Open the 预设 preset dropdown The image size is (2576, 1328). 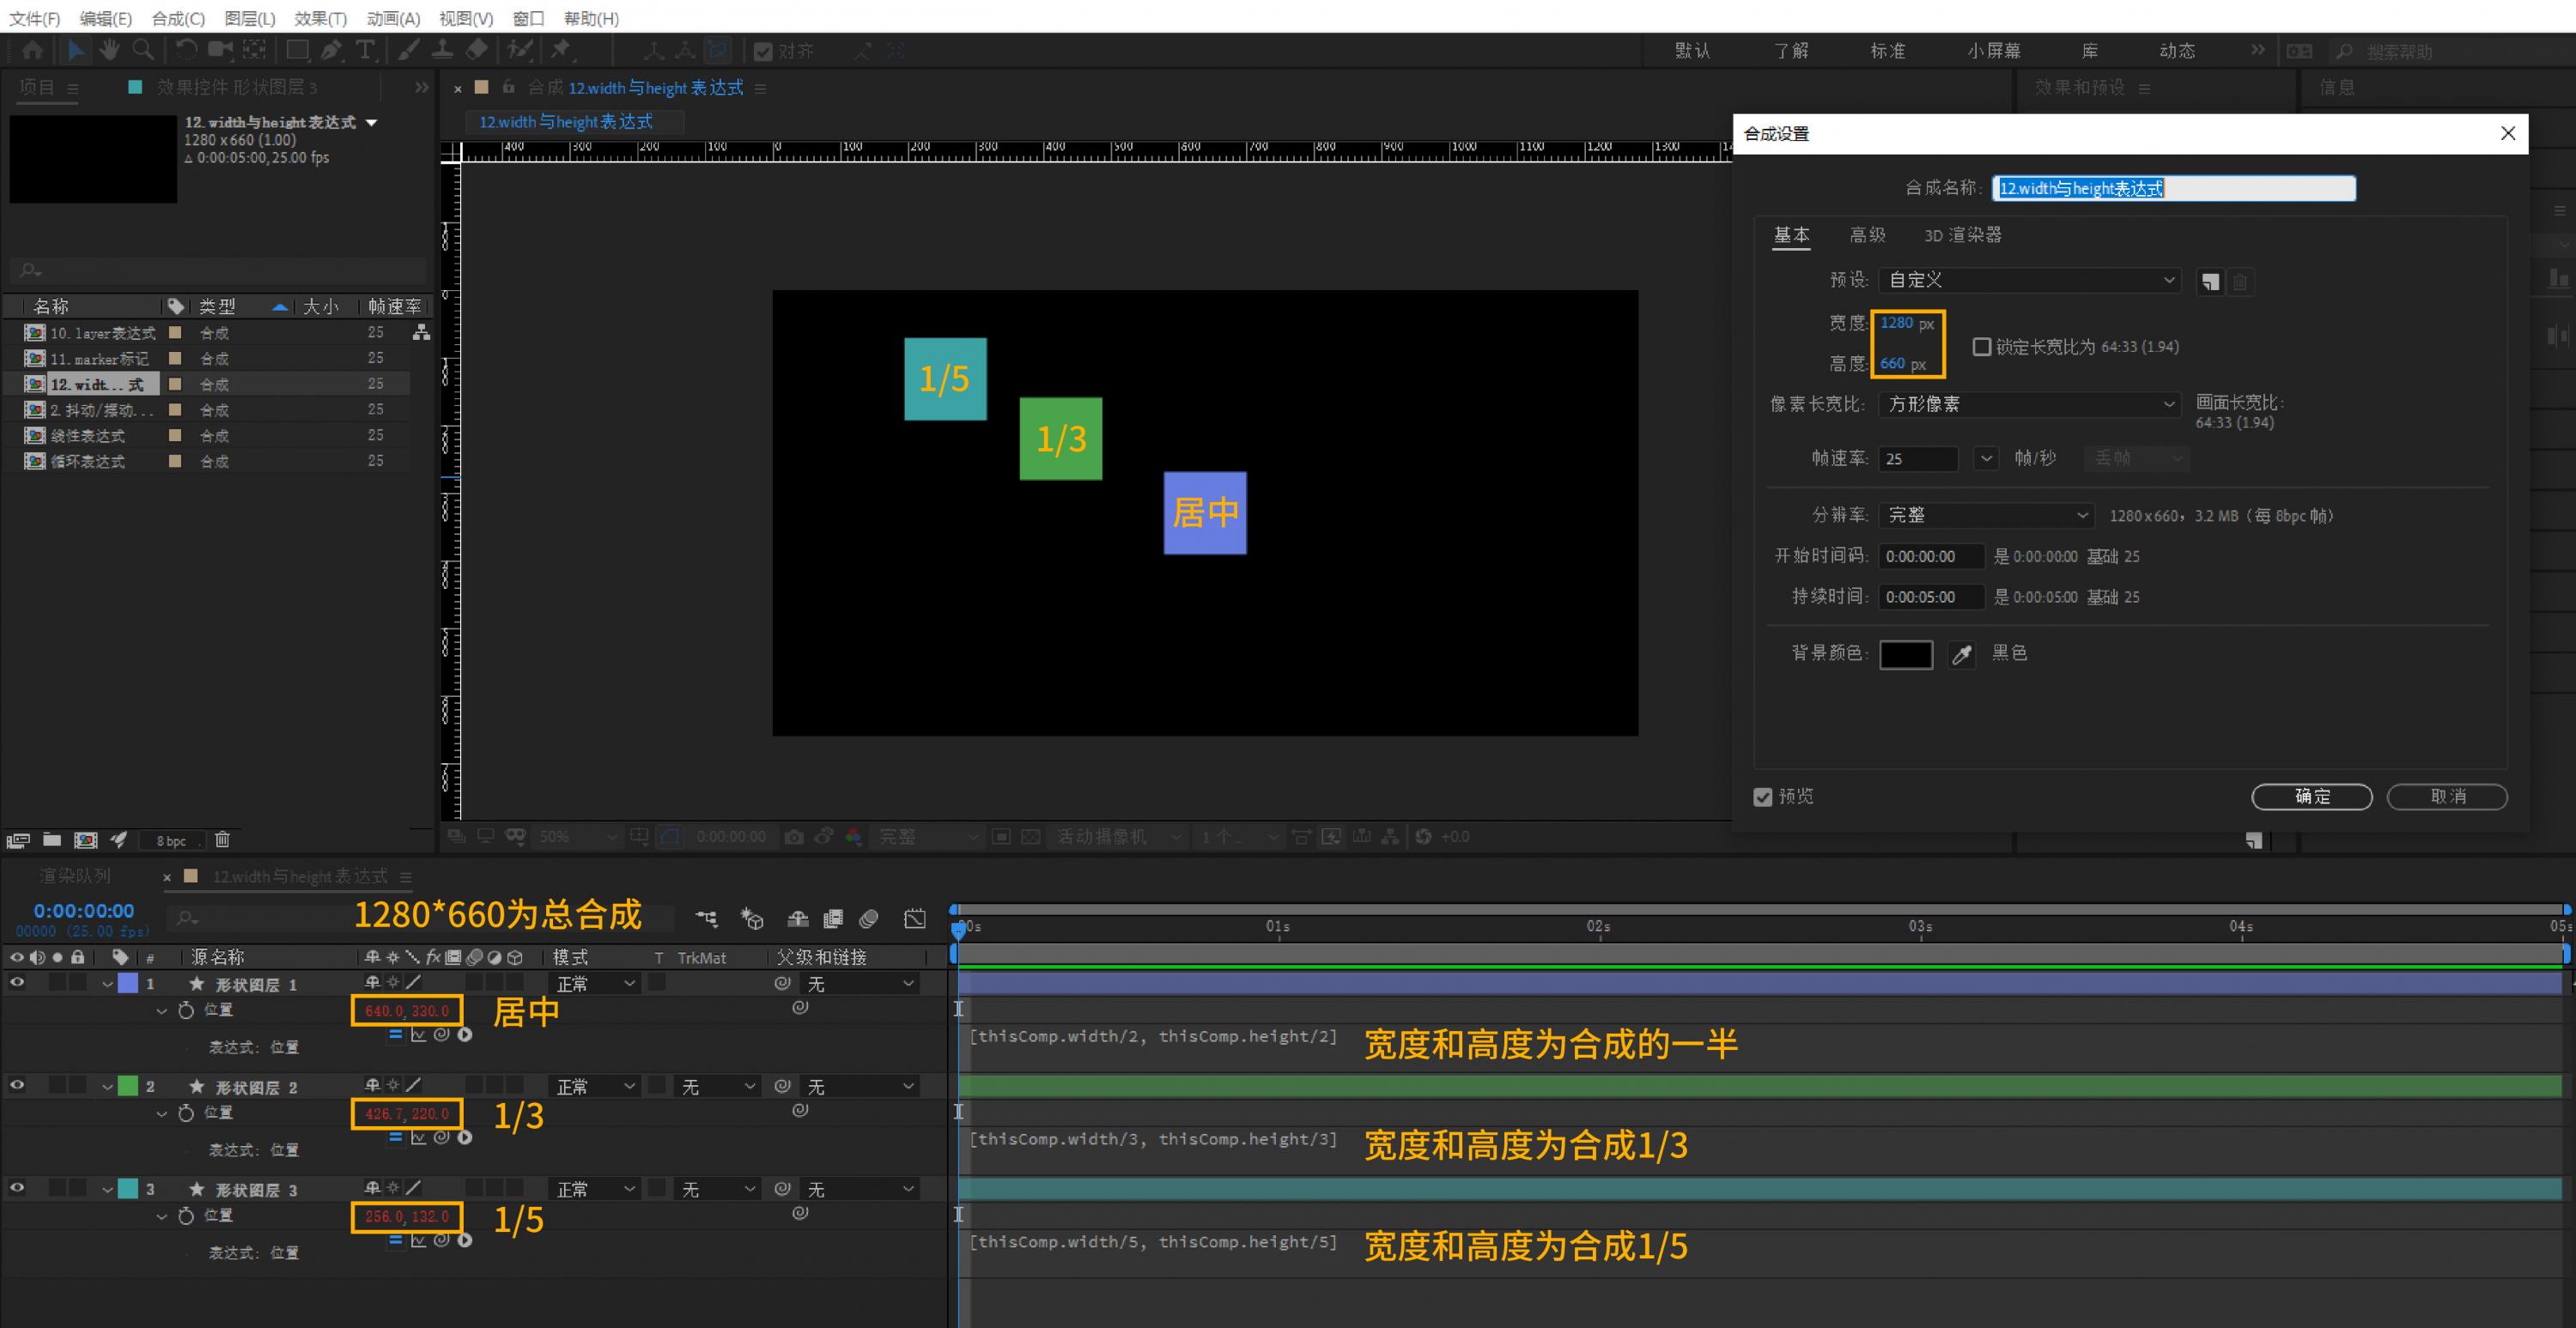click(2029, 280)
